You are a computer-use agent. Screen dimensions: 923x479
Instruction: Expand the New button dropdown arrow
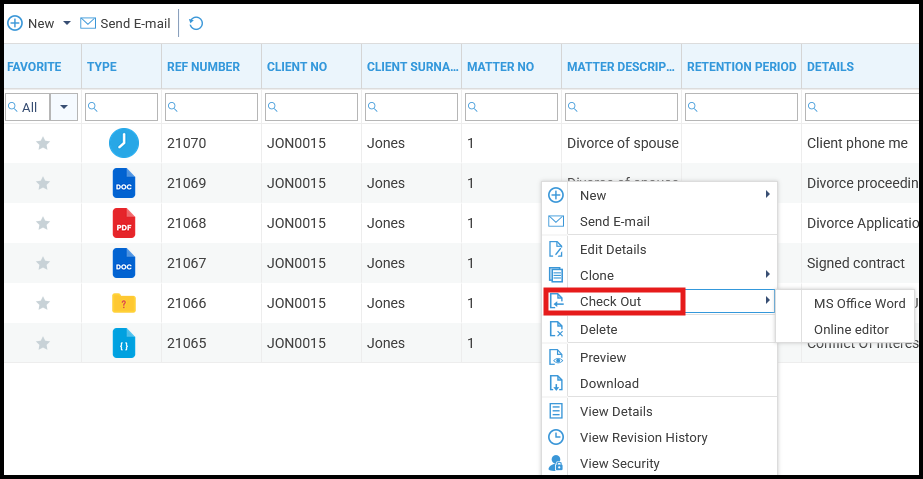(67, 23)
